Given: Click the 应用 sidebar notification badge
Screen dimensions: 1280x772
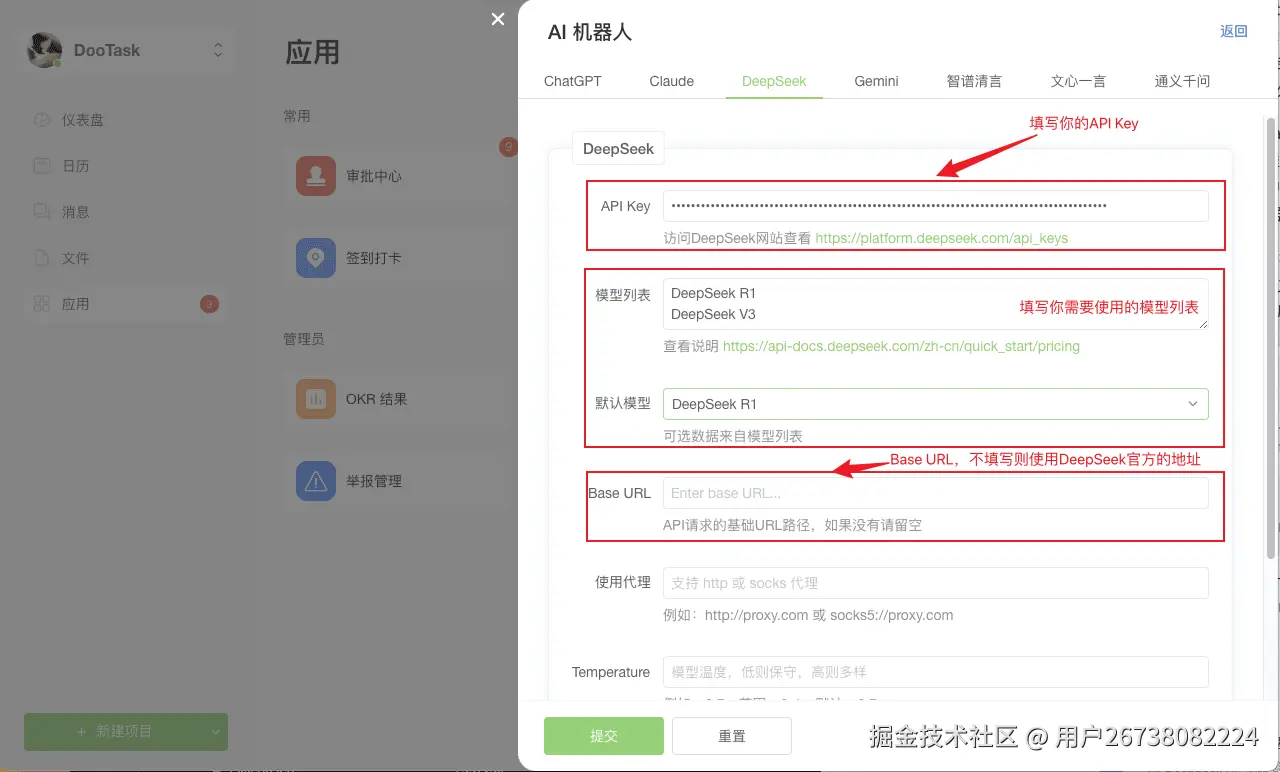Looking at the screenshot, I should click(x=209, y=304).
